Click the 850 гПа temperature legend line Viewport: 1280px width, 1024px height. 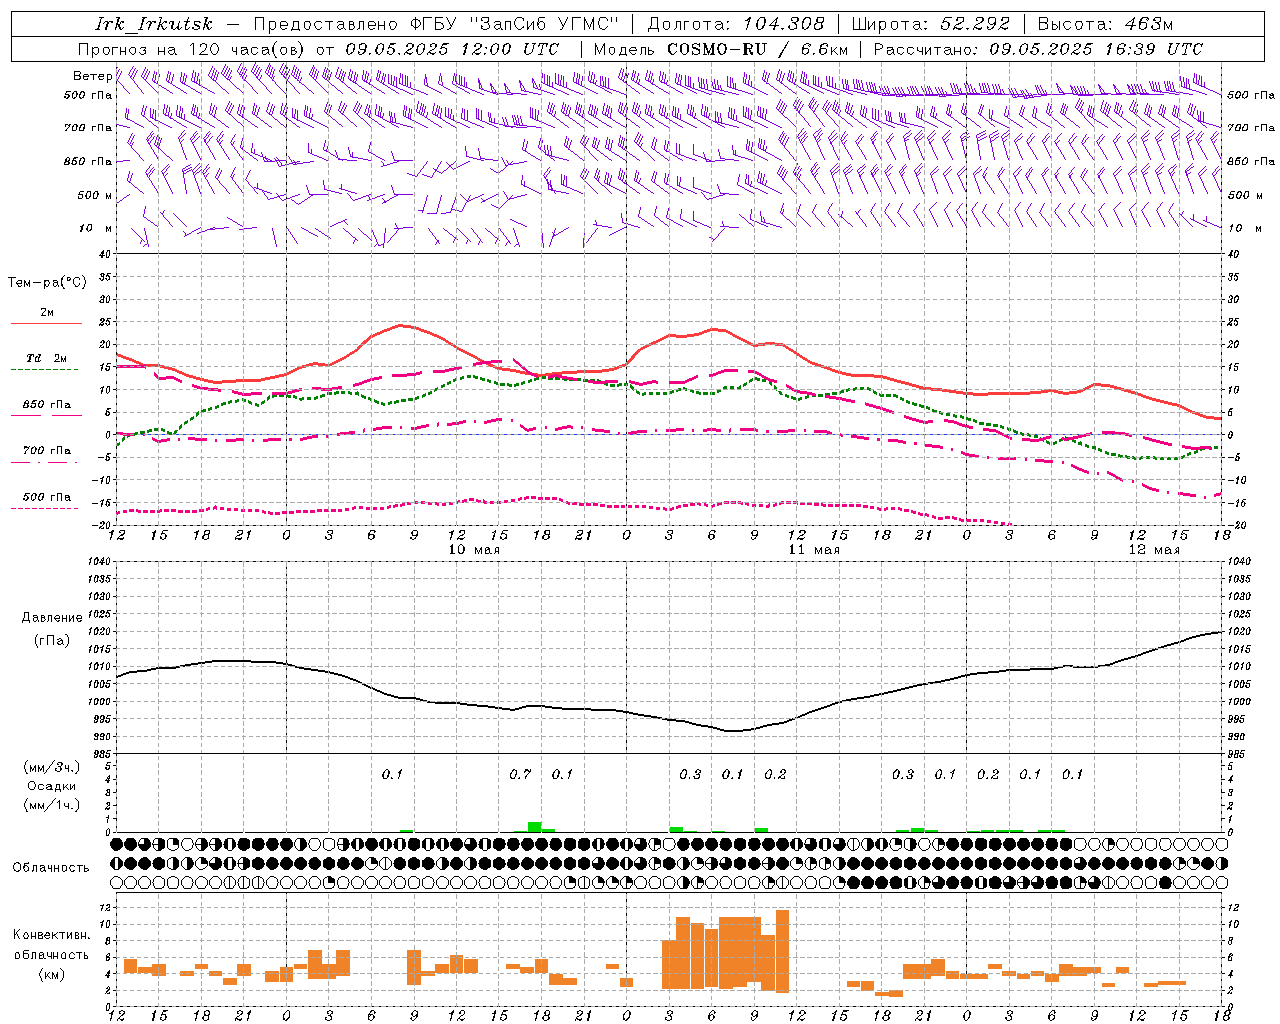tap(46, 414)
